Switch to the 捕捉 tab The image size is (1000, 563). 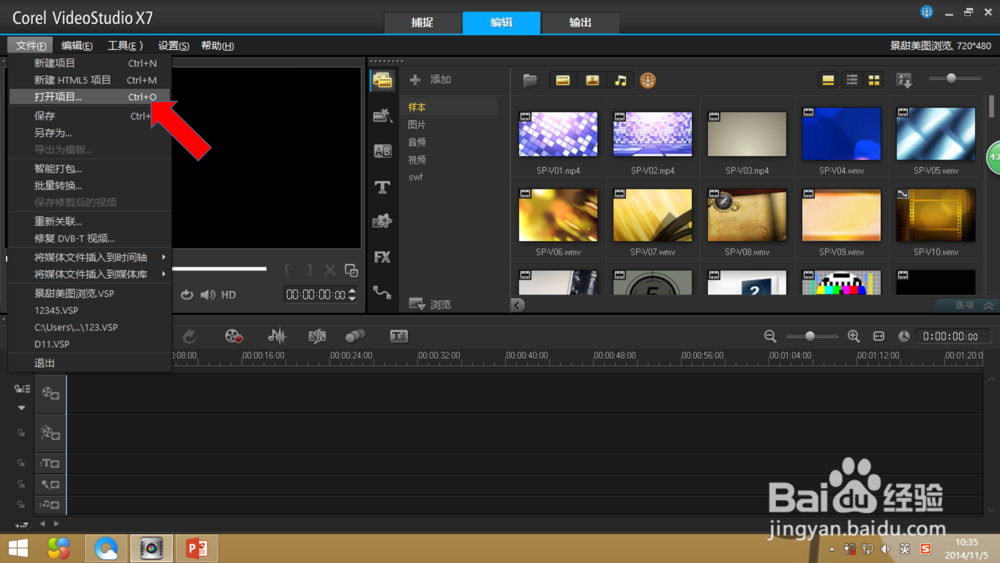pos(422,22)
